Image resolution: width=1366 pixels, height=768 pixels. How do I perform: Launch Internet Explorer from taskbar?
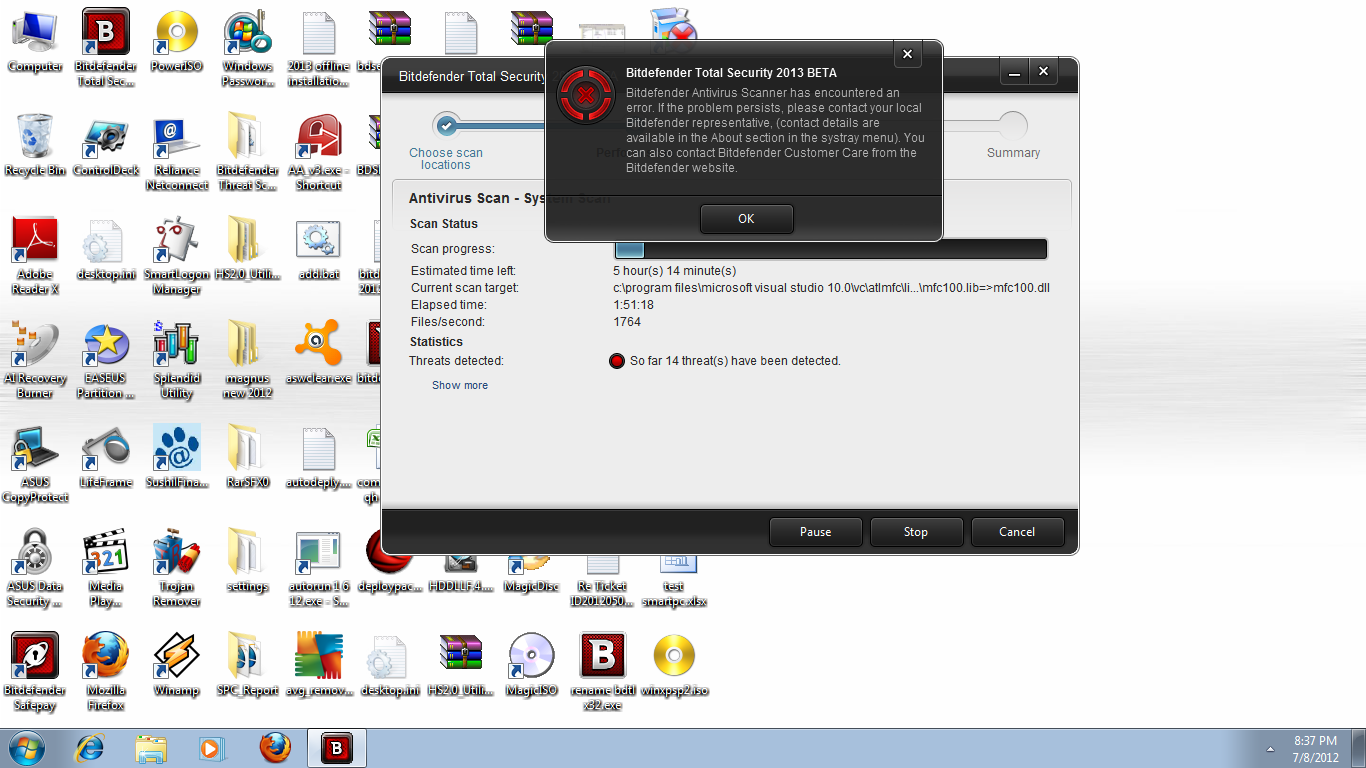(90, 748)
